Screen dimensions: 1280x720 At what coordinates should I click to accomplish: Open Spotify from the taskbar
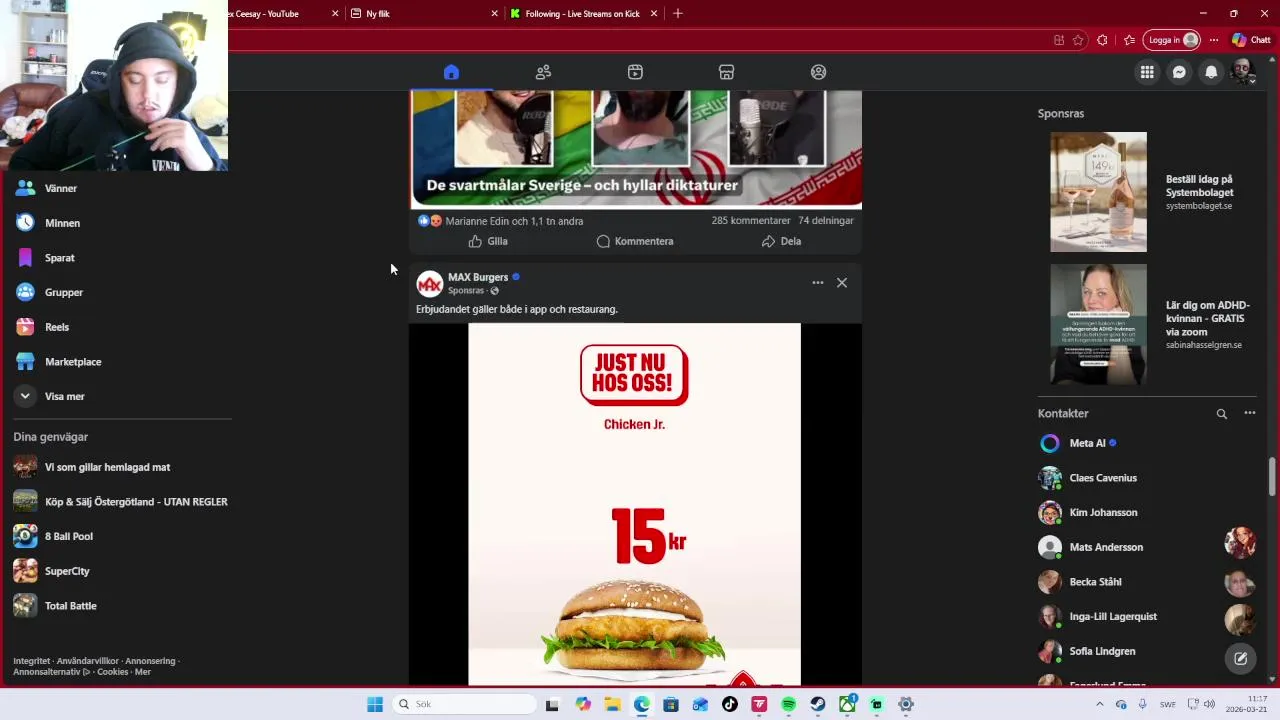788,705
